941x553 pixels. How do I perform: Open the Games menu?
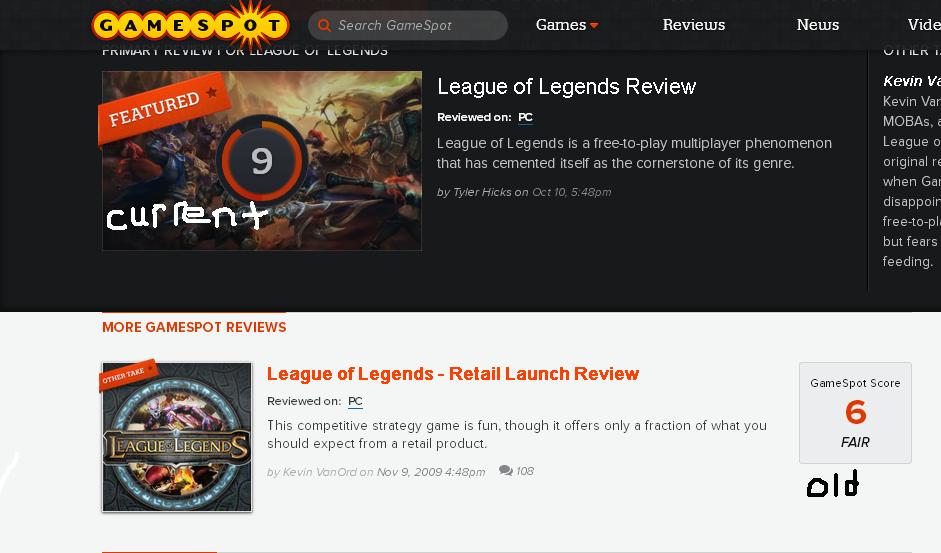(561, 25)
